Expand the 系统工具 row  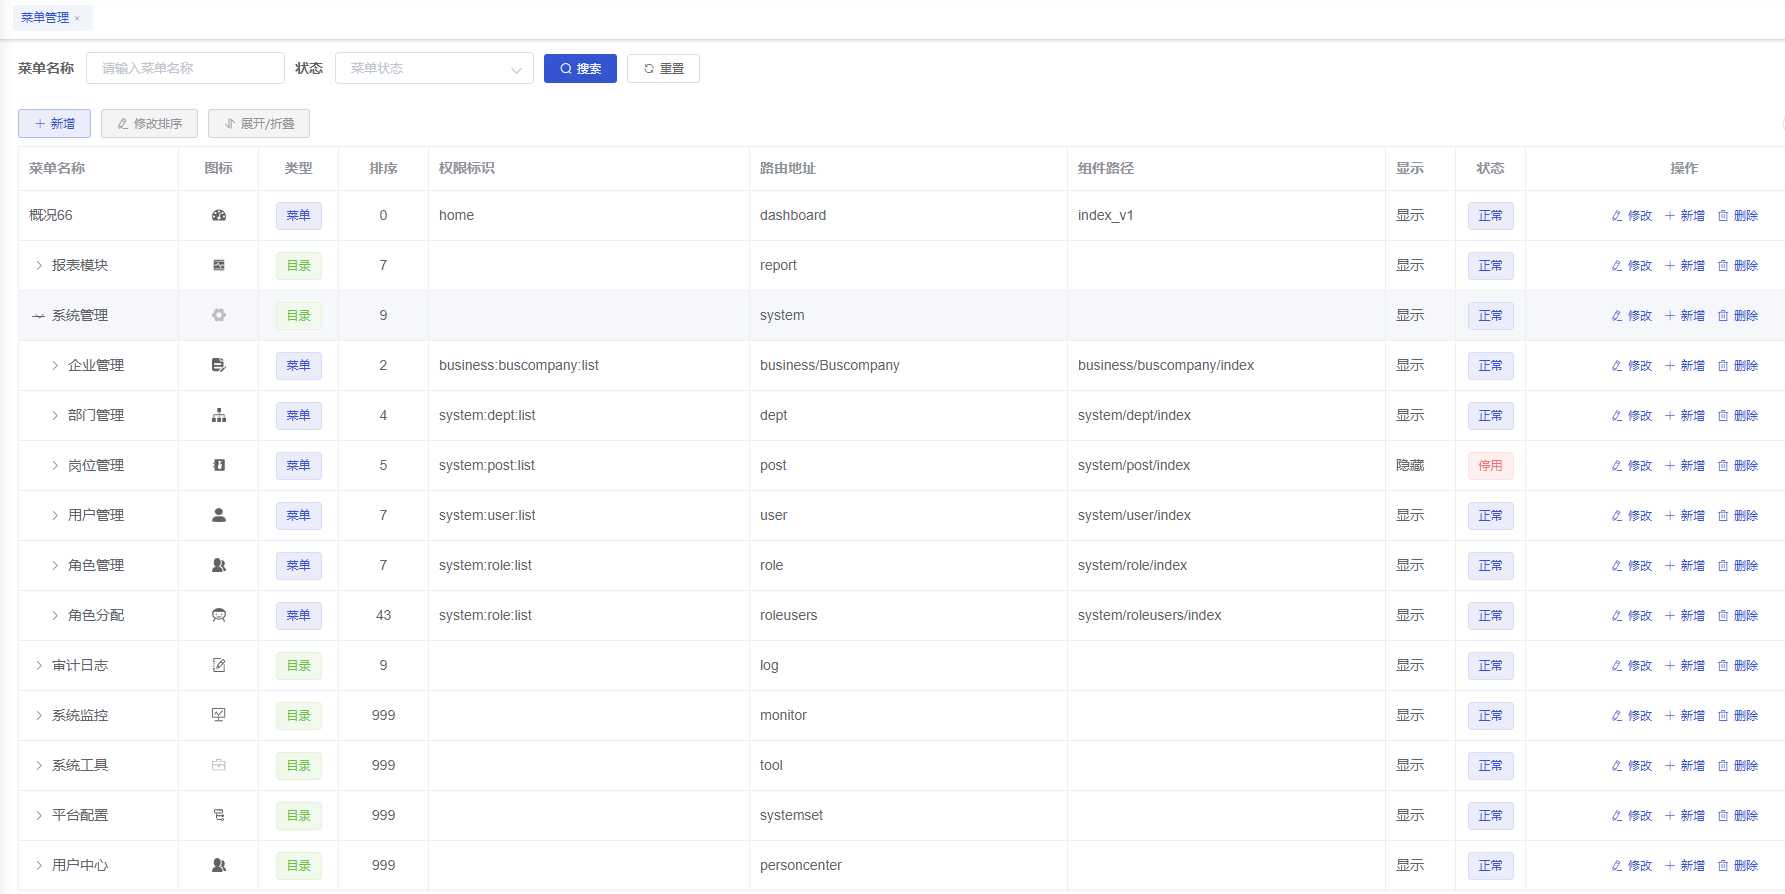pos(39,765)
